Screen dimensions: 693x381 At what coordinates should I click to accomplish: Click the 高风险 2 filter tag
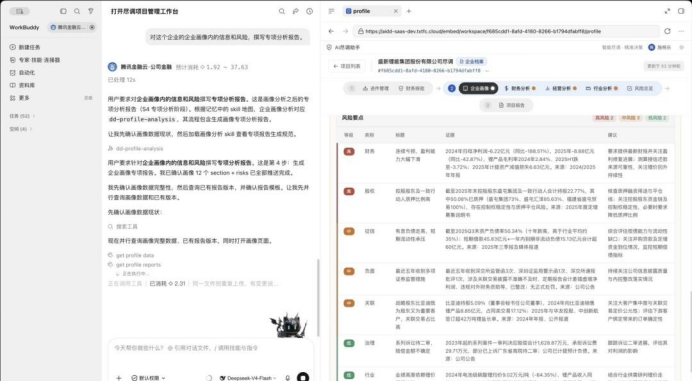tap(604, 118)
